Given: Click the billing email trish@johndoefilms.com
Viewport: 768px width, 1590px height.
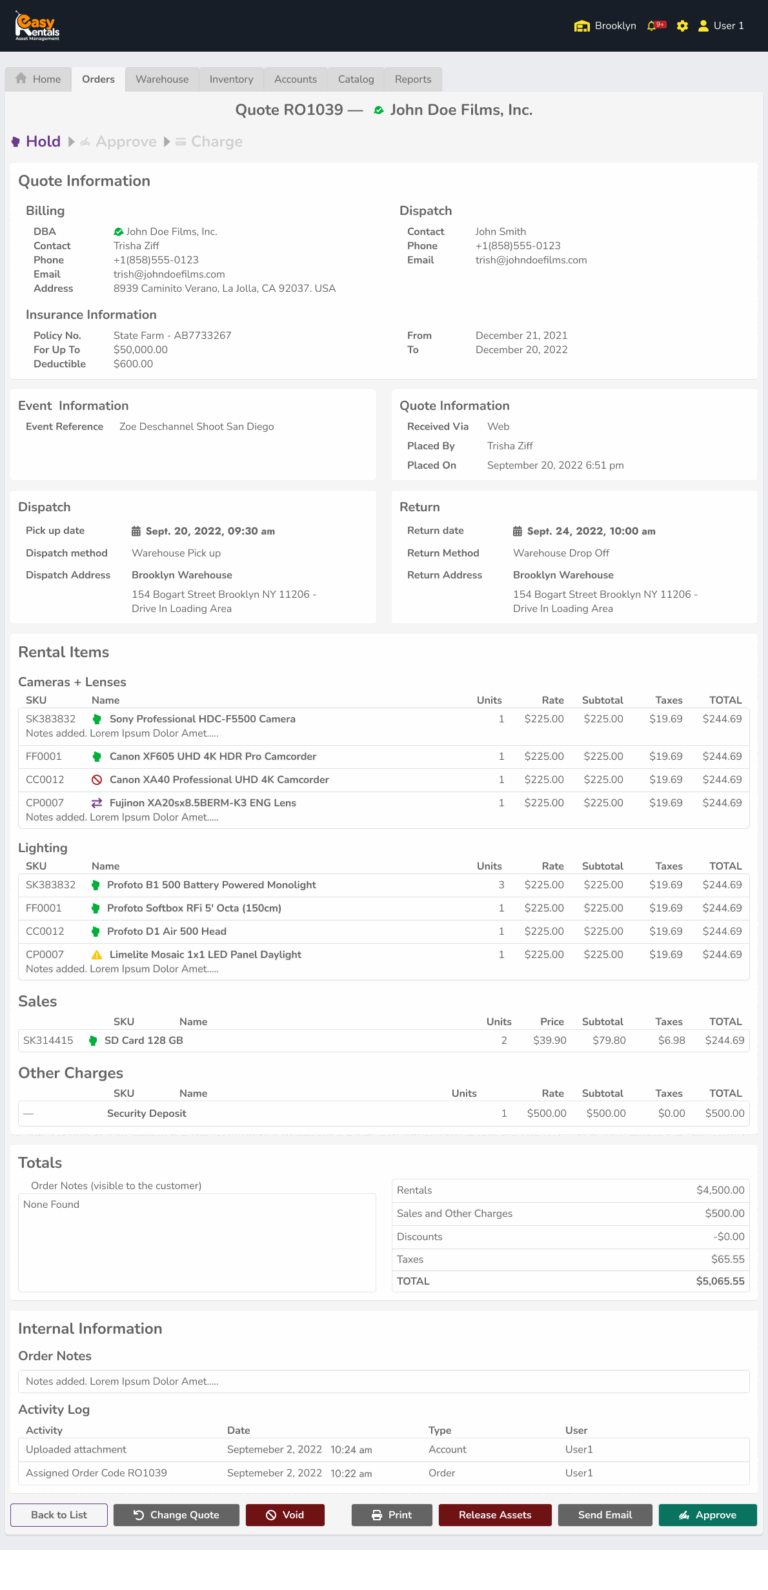Looking at the screenshot, I should pos(169,274).
